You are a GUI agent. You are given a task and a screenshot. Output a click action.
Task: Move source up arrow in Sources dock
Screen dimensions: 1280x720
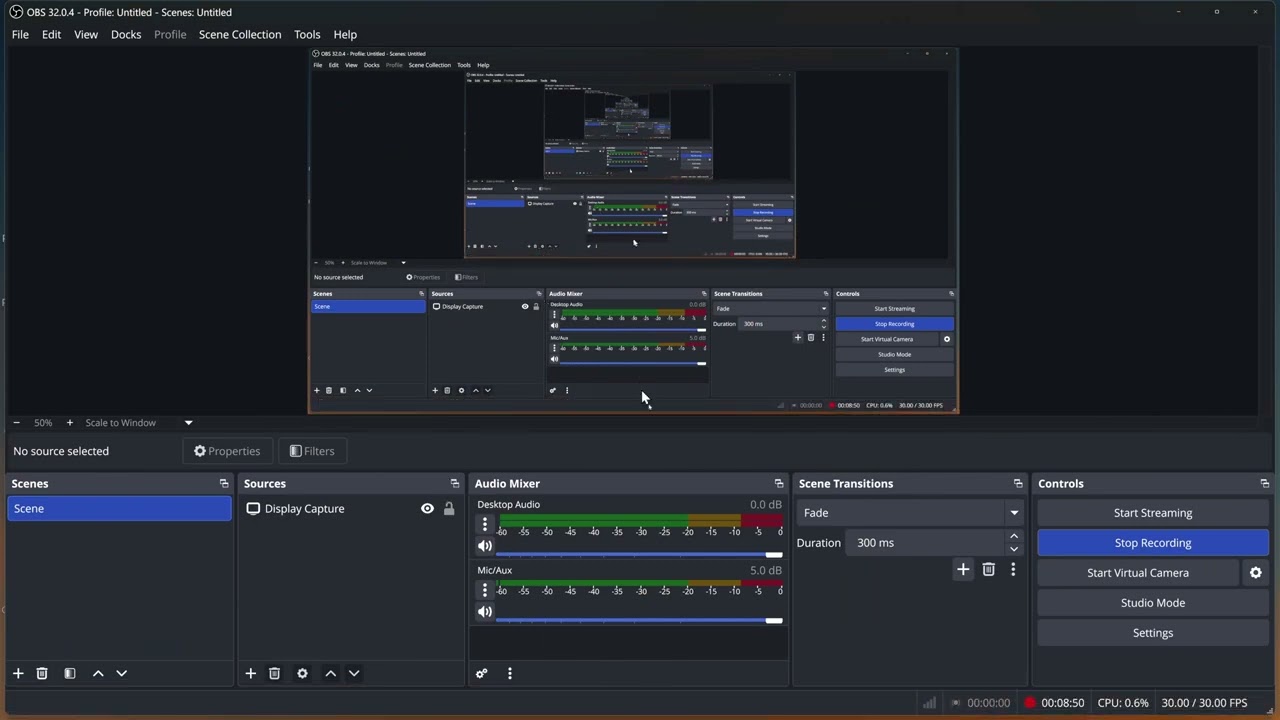pyautogui.click(x=331, y=673)
